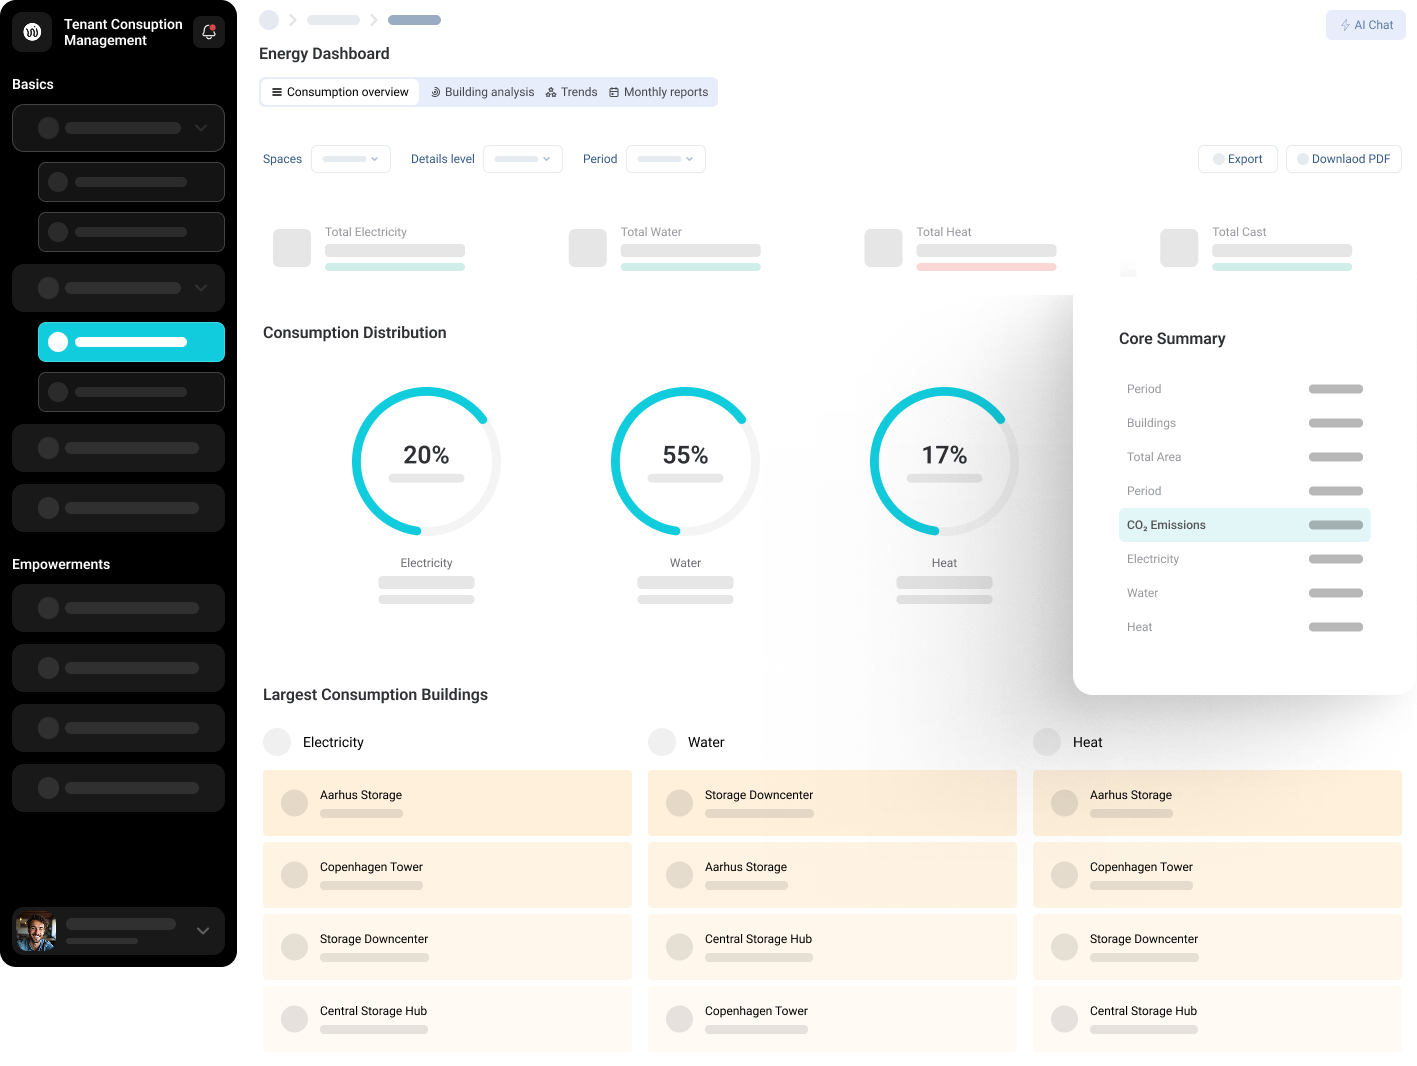Click the Total Electricity card icon
1417x1066 pixels.
(x=292, y=248)
